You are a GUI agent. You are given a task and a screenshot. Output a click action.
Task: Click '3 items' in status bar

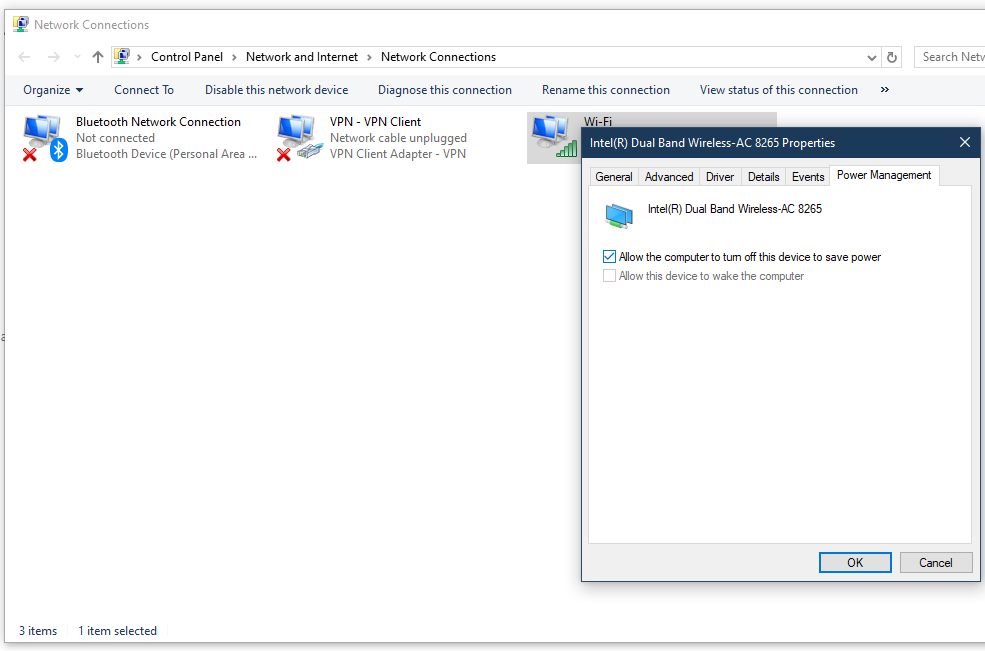click(x=38, y=631)
